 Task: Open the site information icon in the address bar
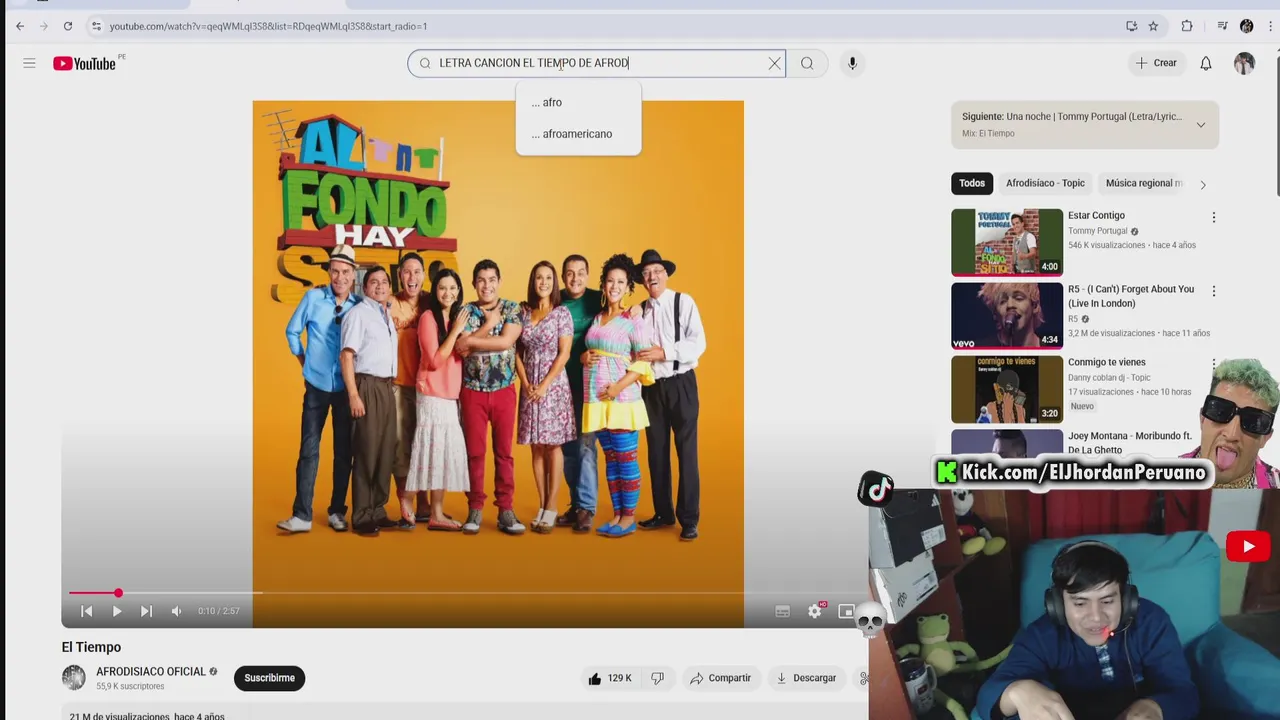point(96,26)
